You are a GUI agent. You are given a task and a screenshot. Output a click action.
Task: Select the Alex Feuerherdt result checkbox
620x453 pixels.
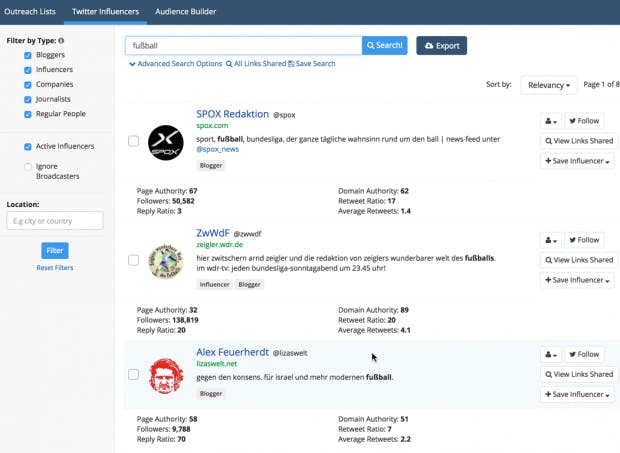(134, 374)
